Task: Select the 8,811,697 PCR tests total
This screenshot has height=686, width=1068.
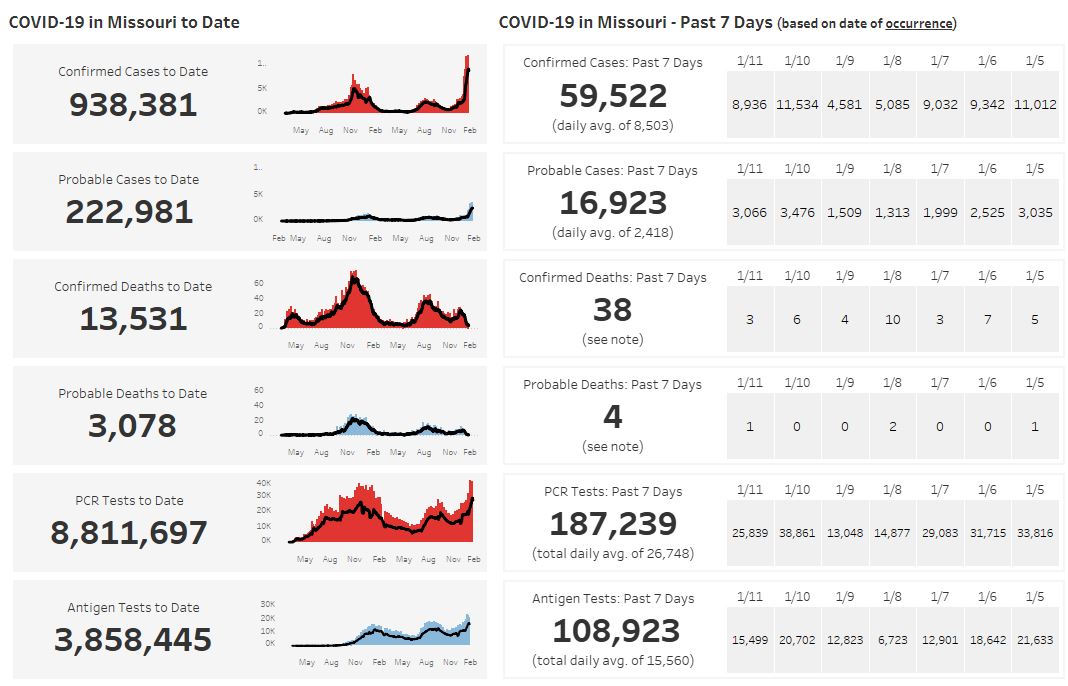Action: click(x=129, y=533)
